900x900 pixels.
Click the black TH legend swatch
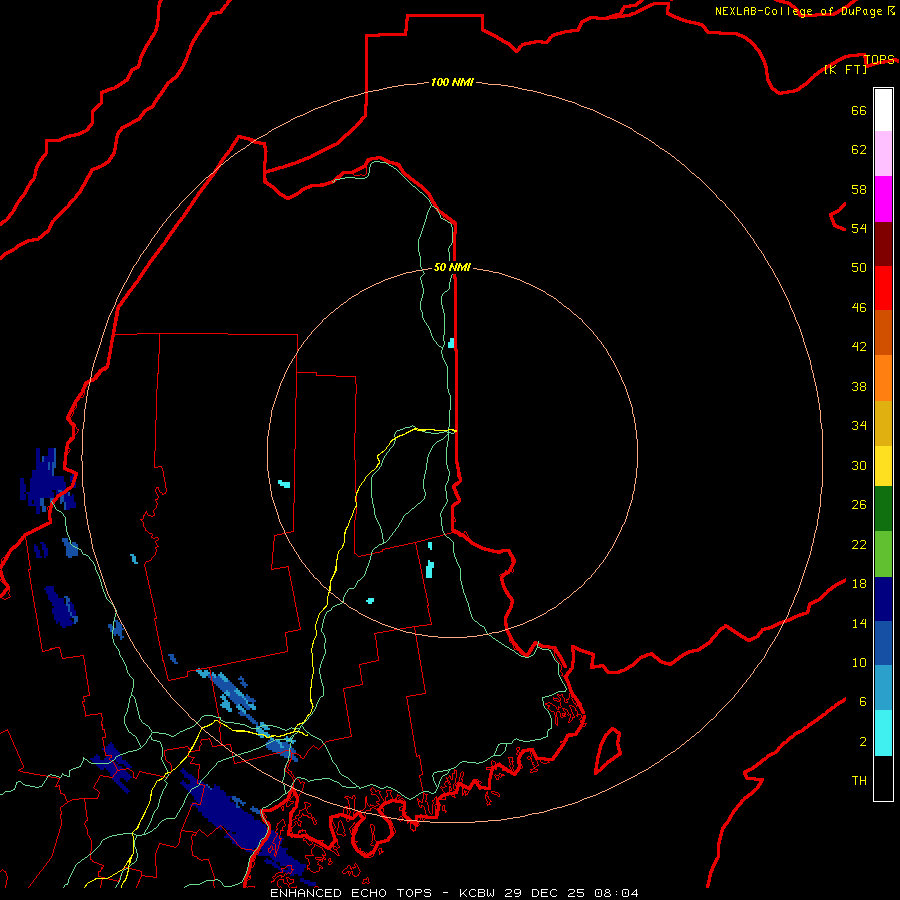tap(883, 778)
